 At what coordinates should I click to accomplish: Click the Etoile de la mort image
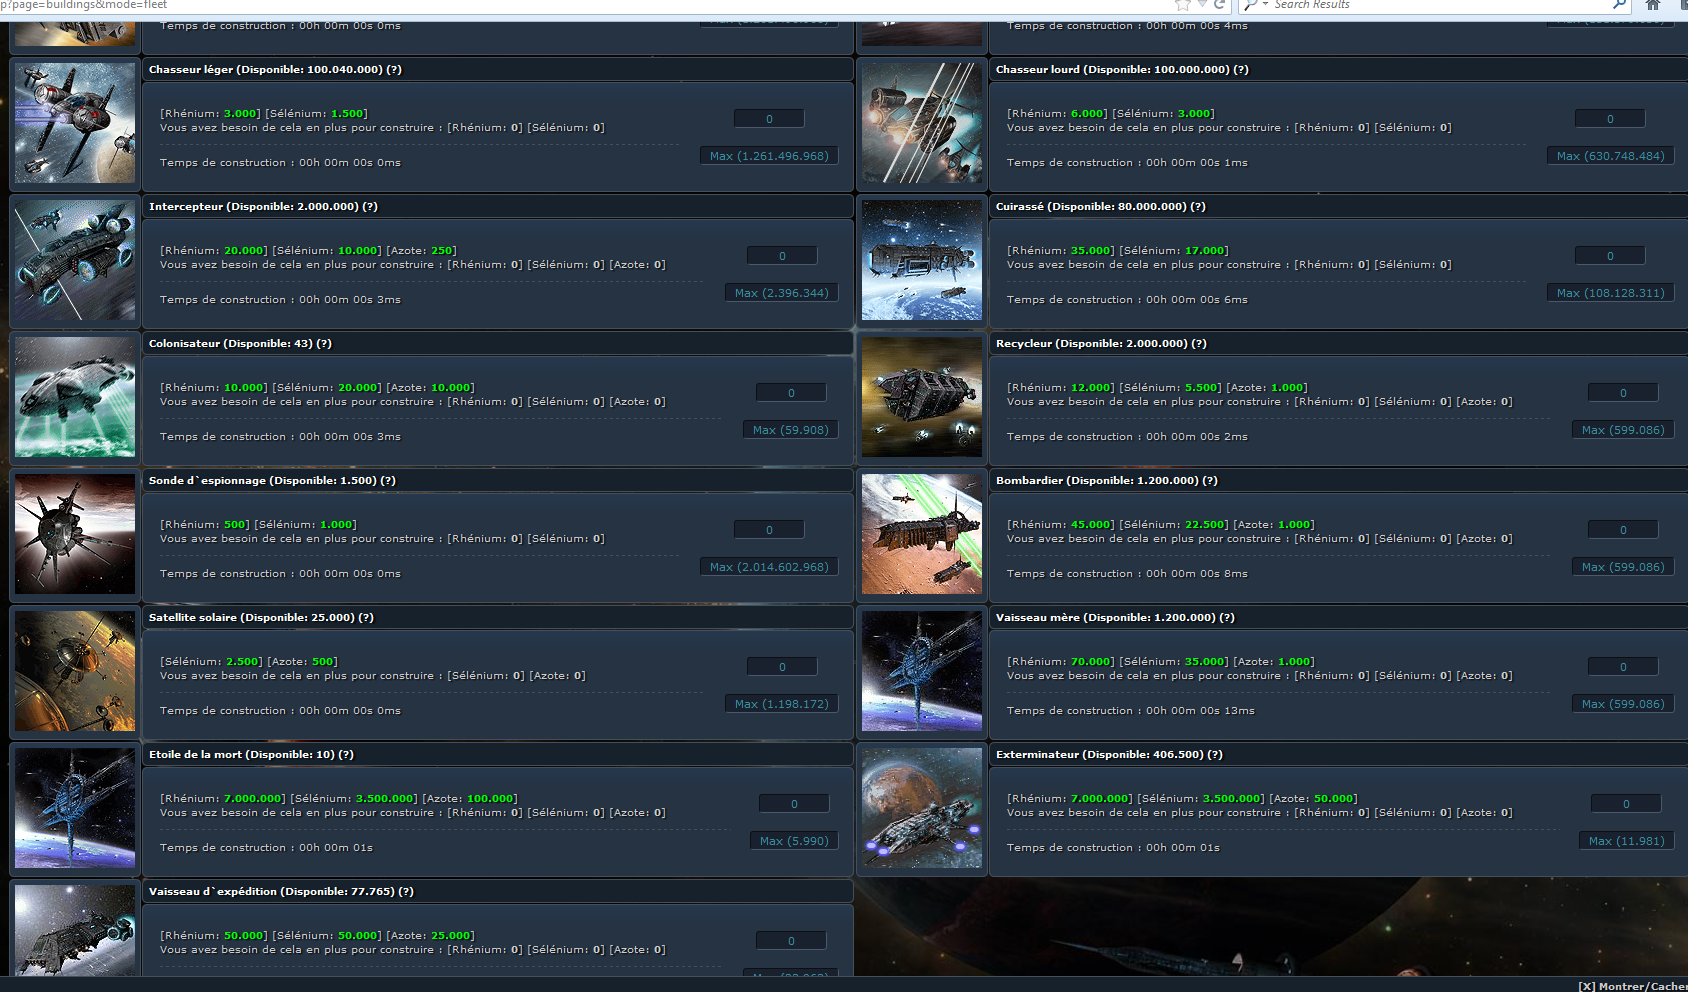click(x=75, y=808)
